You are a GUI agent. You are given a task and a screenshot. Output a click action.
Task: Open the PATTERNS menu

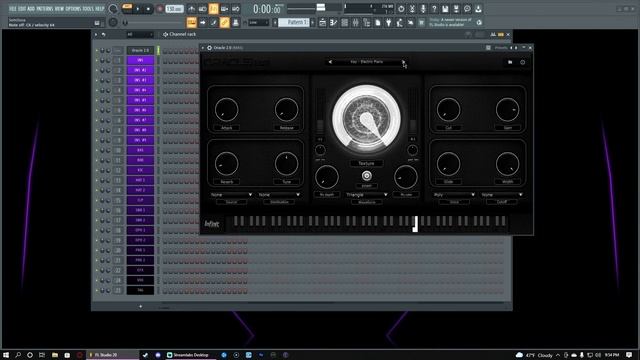[45, 9]
